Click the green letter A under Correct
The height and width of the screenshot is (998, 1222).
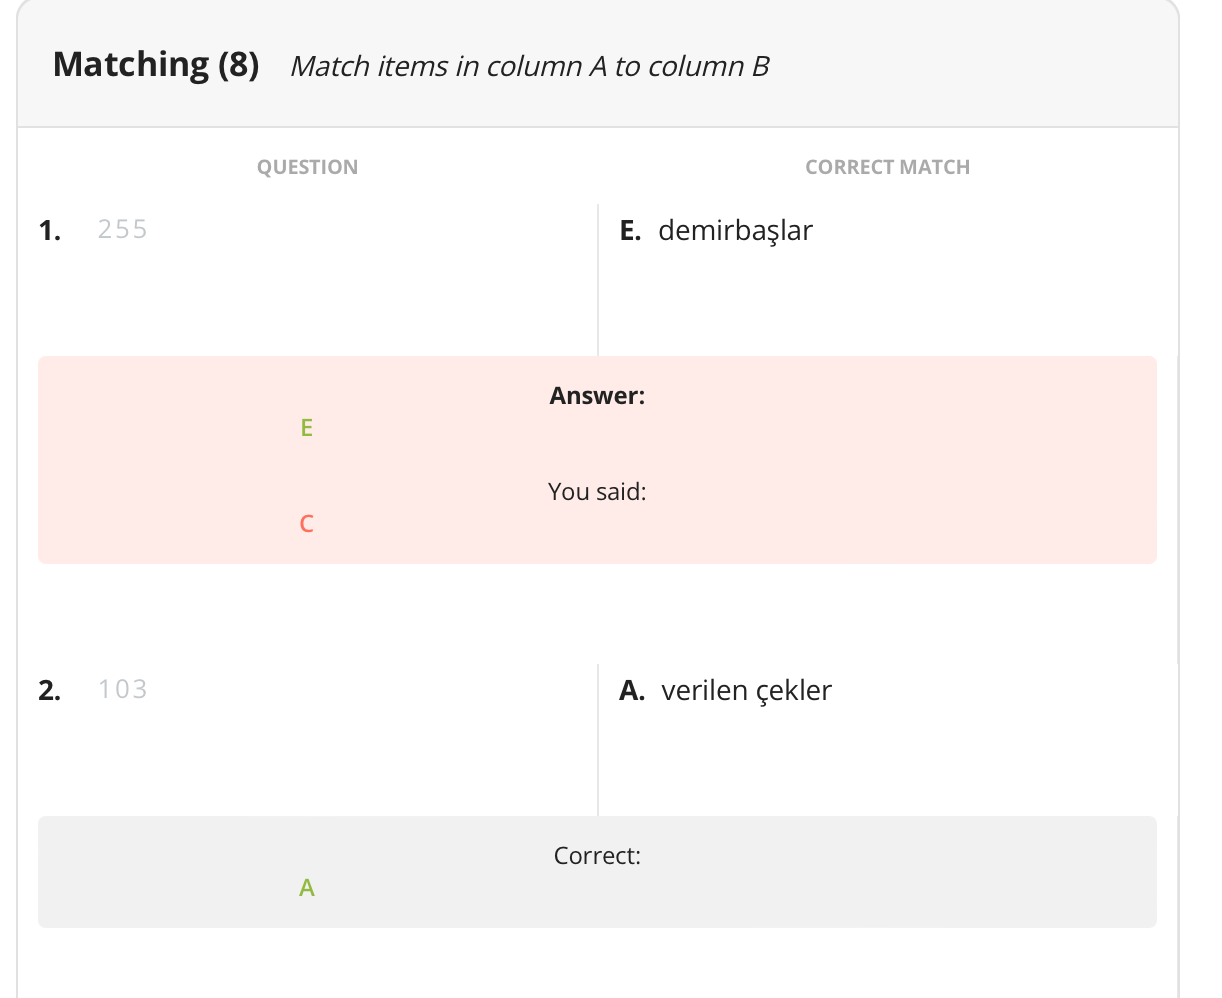307,888
